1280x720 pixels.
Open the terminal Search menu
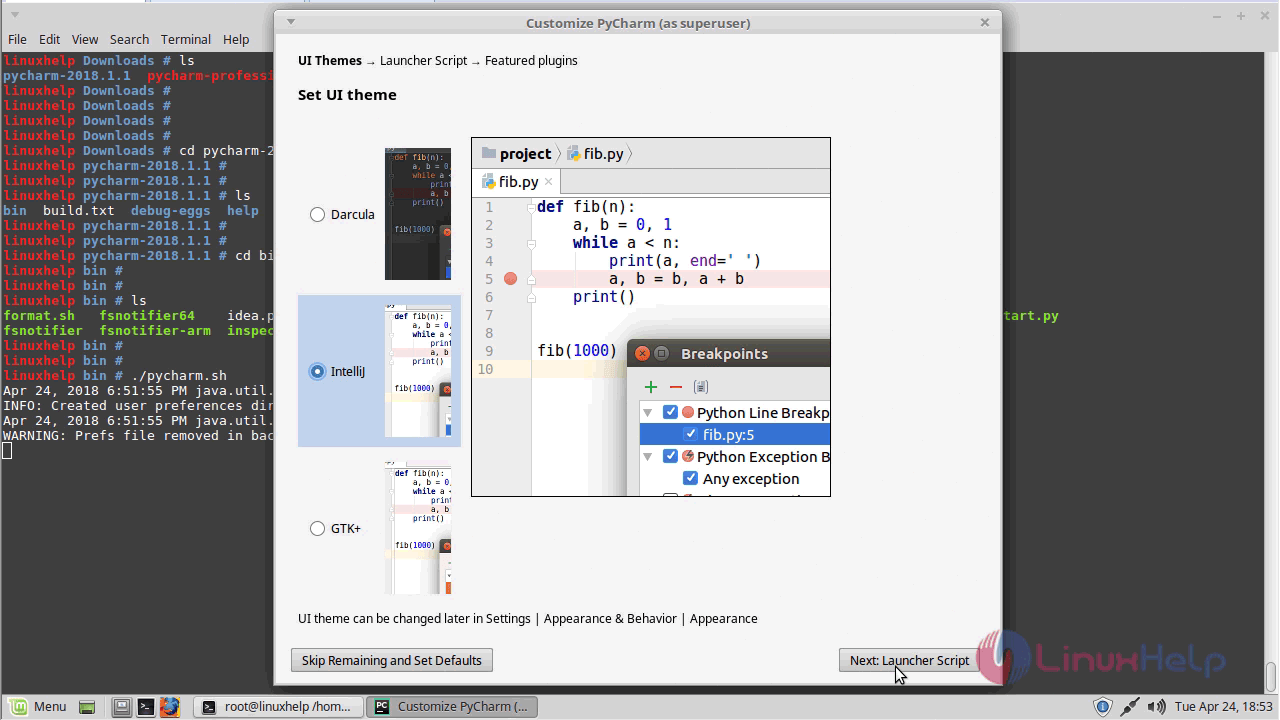tap(129, 39)
